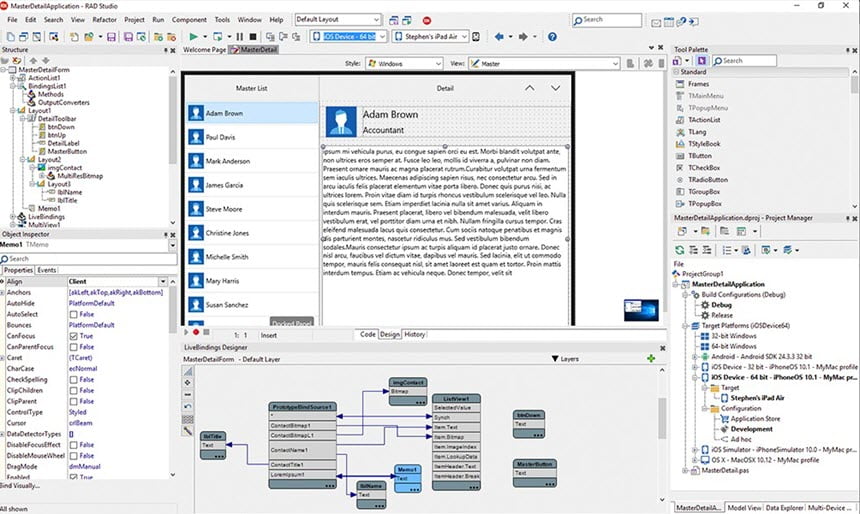Select Christine Jones in the Master List
Screen dimensions: 860x514
[x=252, y=233]
